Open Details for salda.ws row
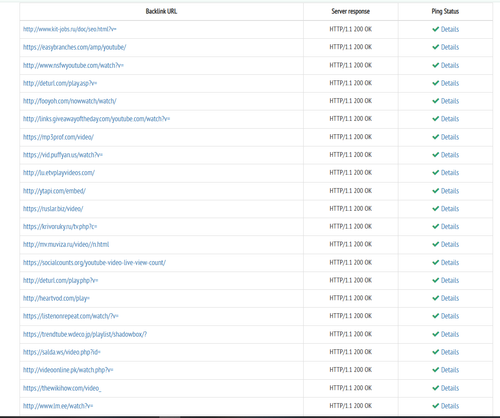The image size is (500, 418). 450,352
